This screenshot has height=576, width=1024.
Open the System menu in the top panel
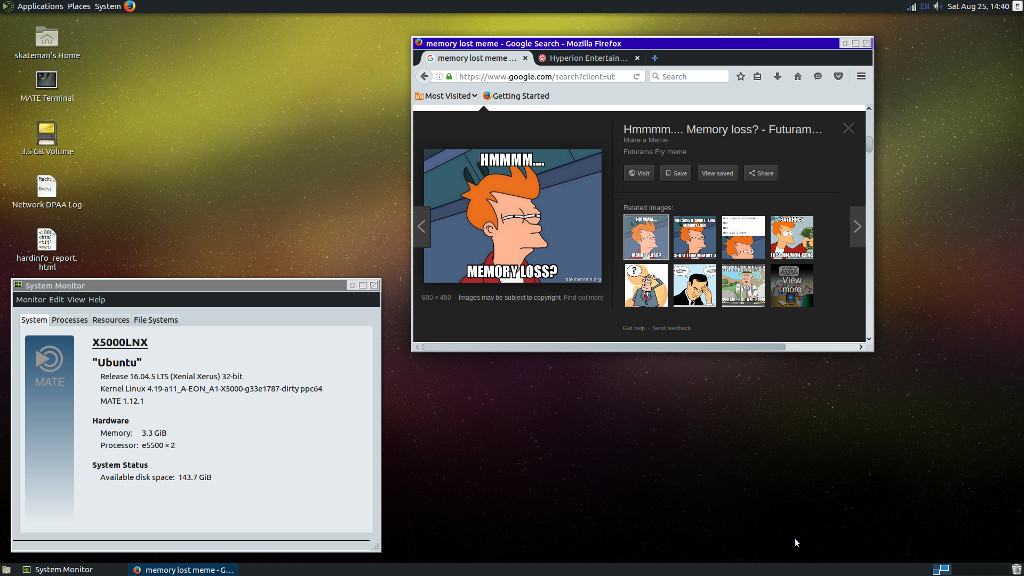108,7
